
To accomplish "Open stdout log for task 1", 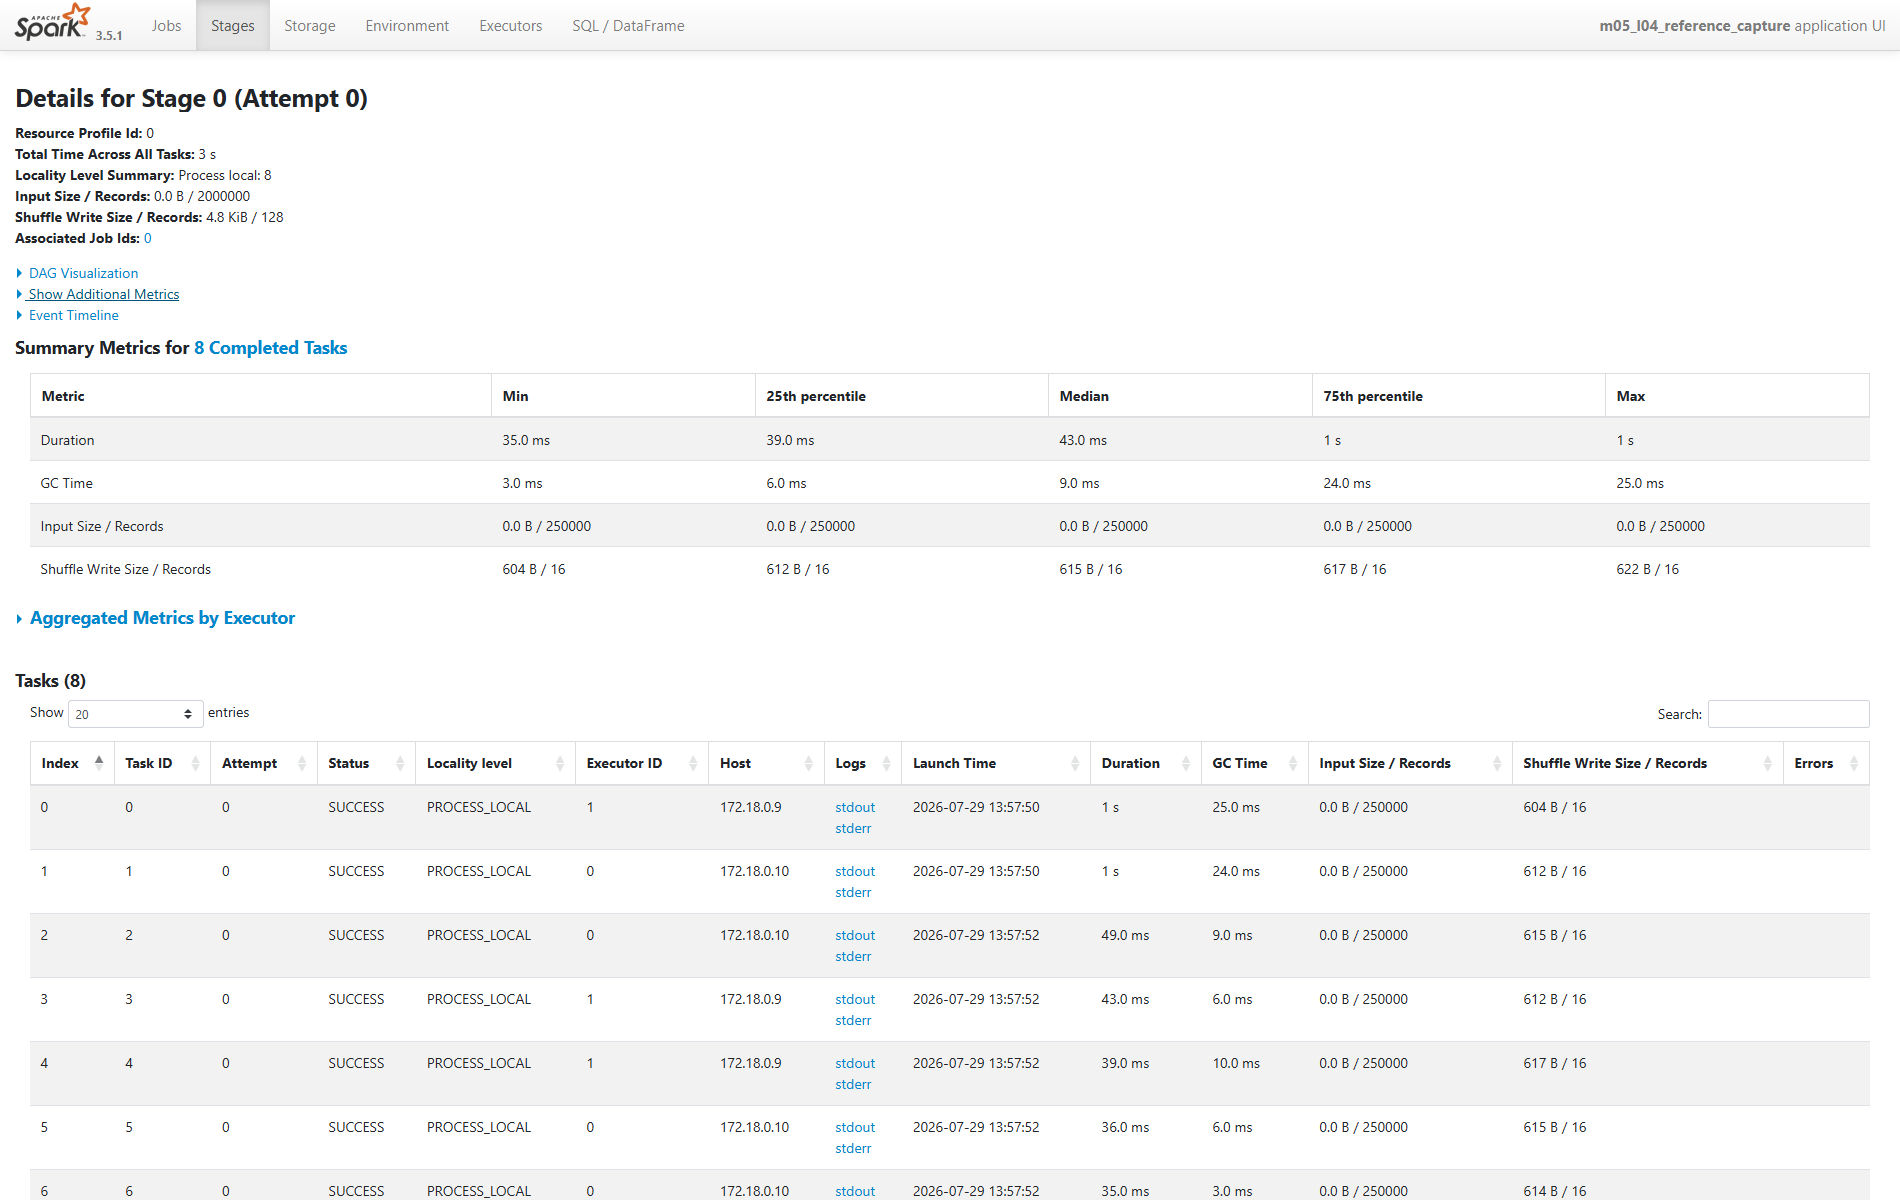I will coord(855,871).
